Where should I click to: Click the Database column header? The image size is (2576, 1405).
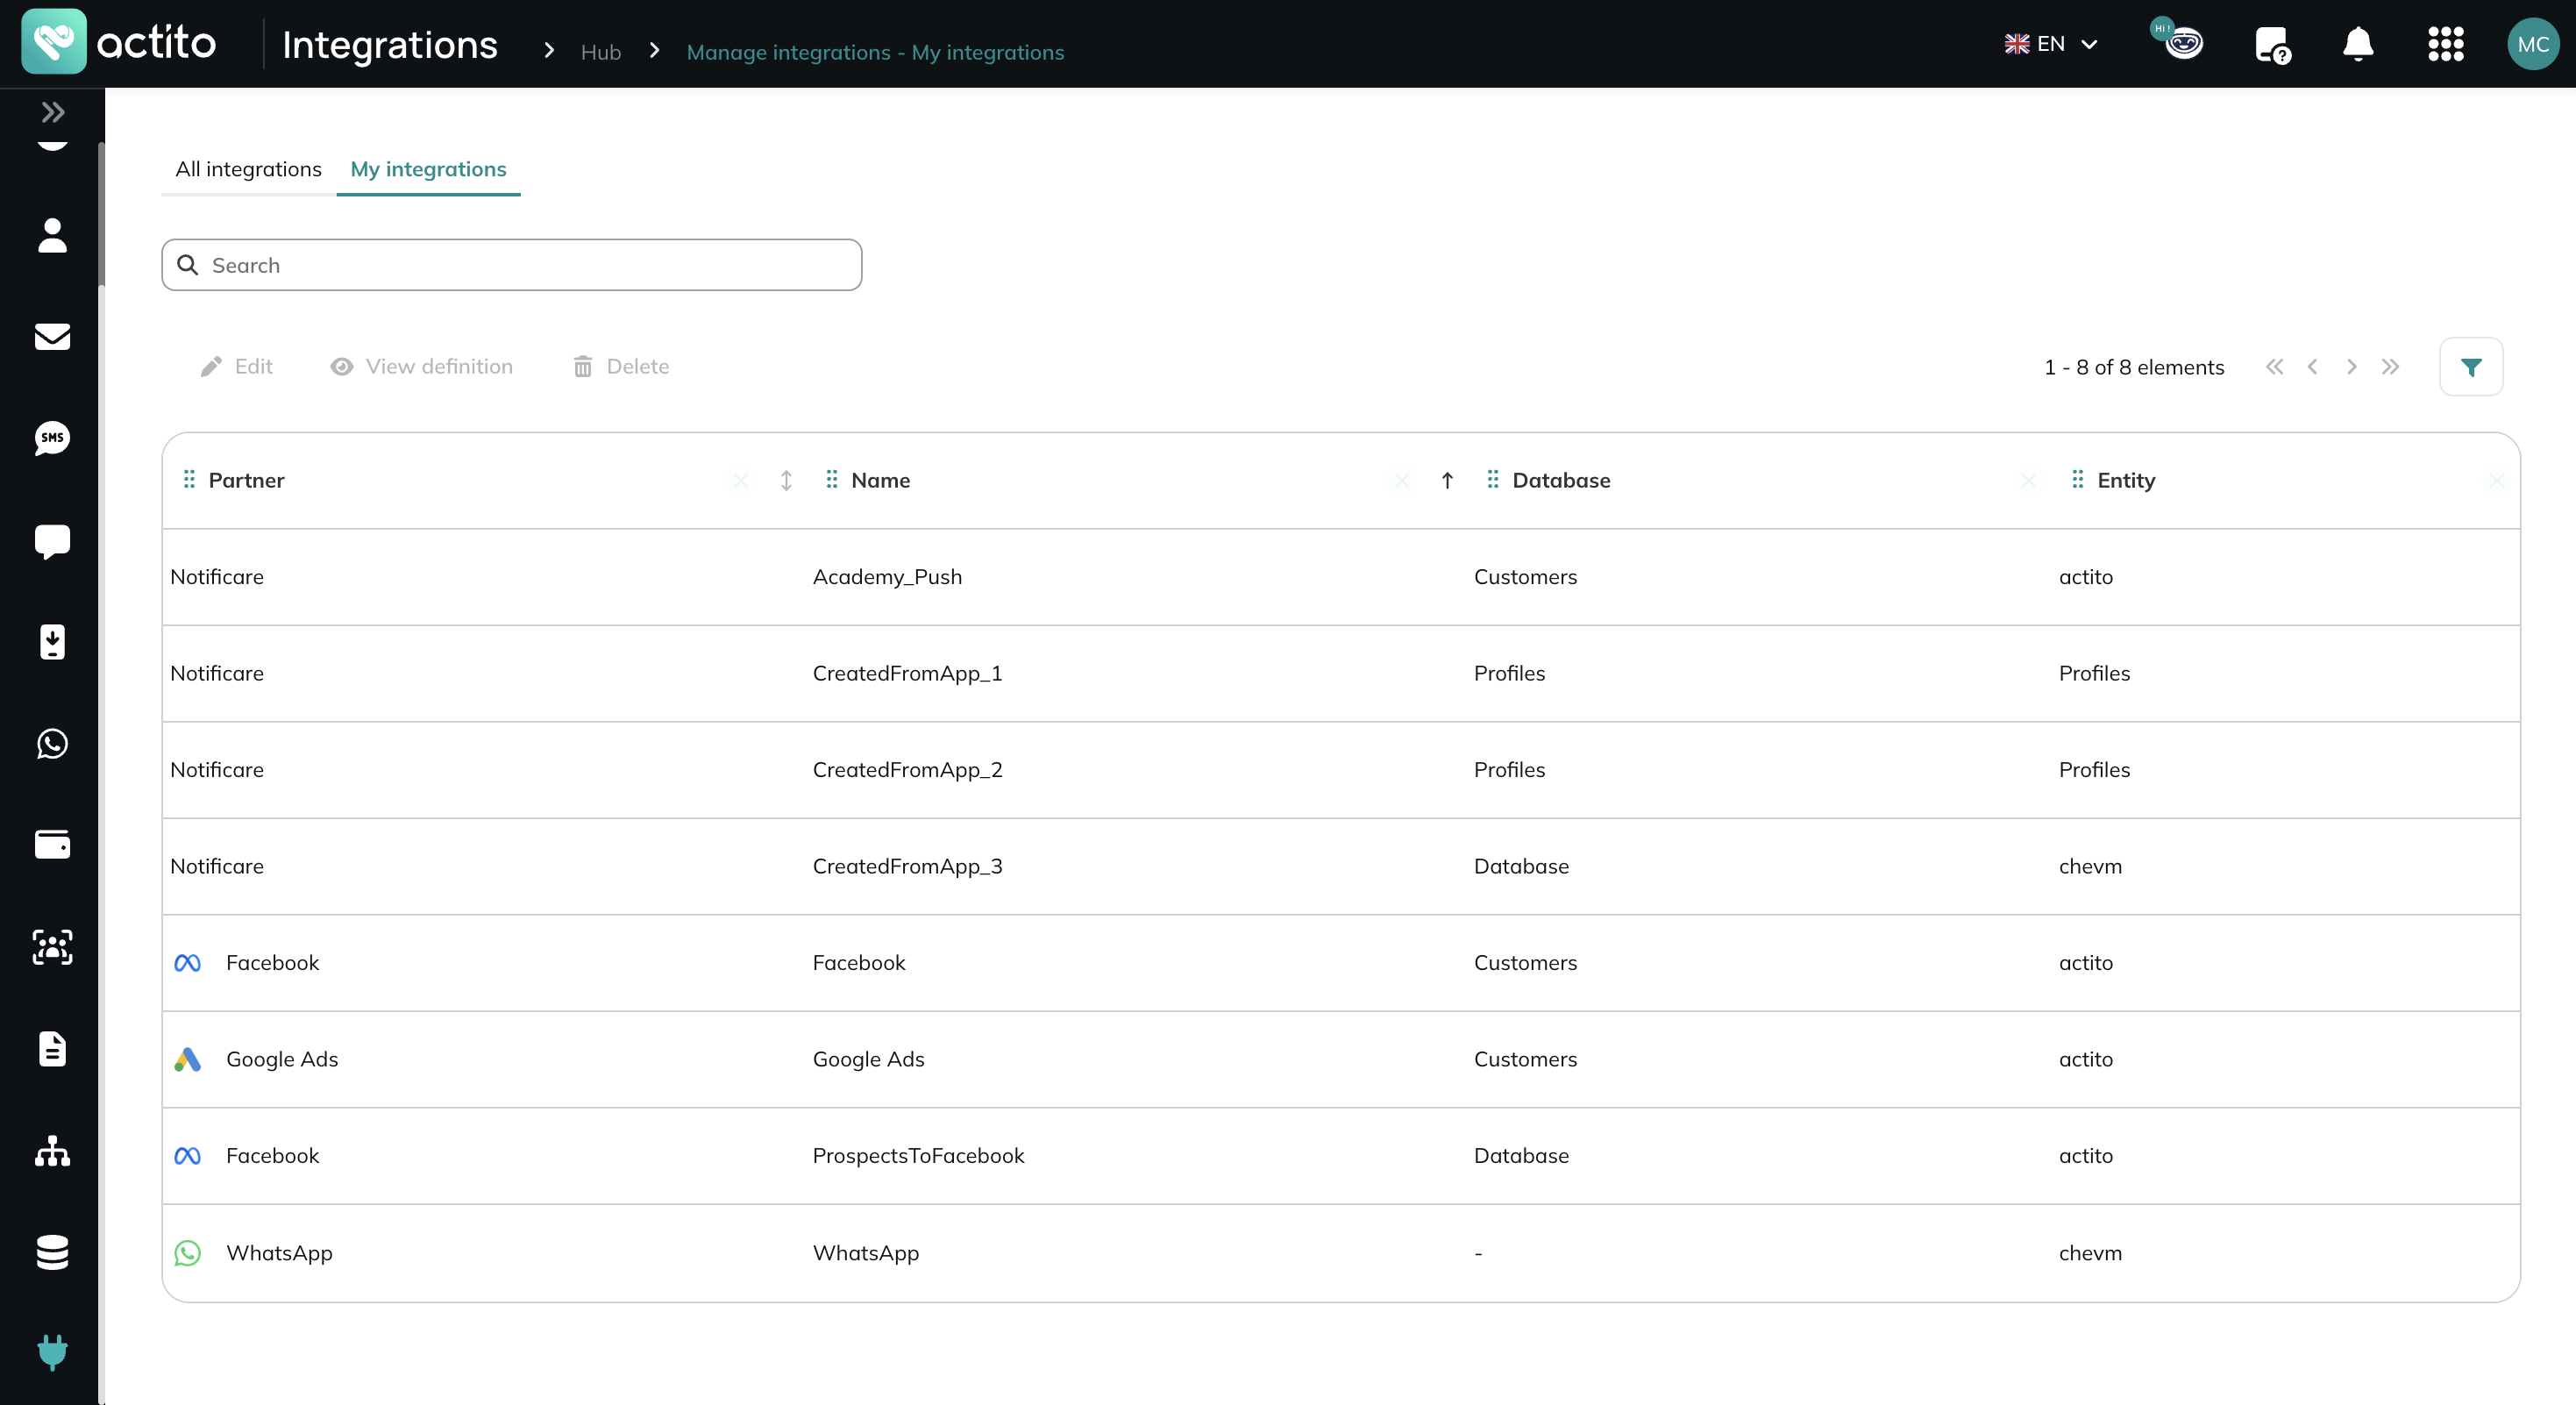point(1561,480)
